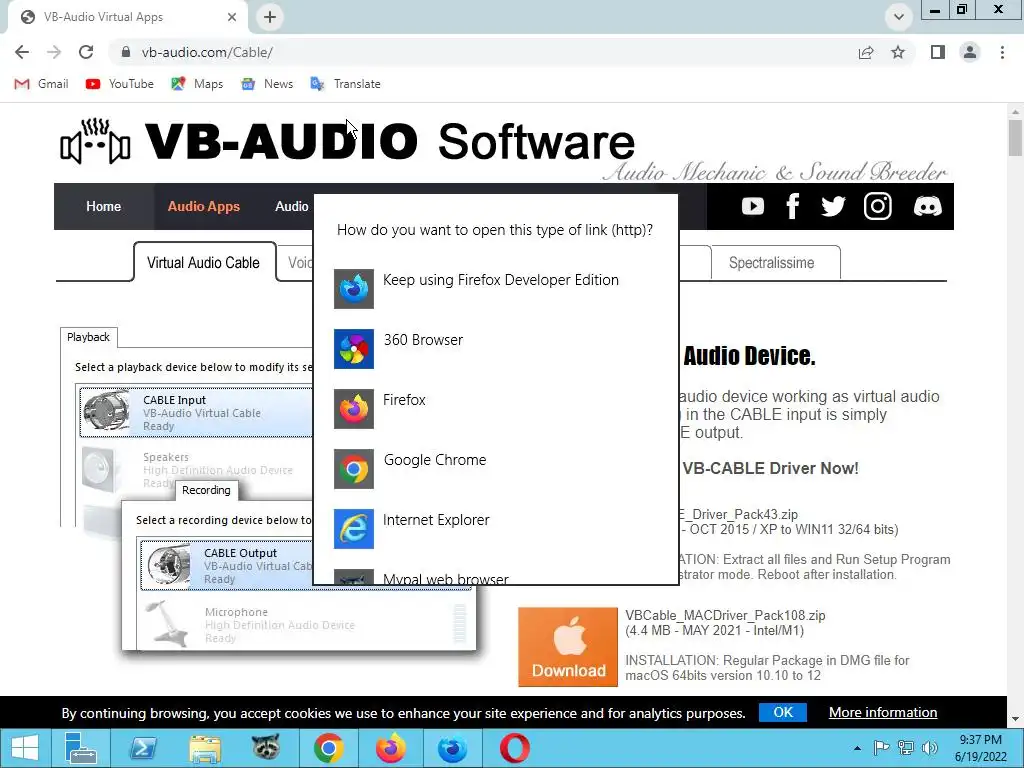Go forward using the browser arrow
Screen dimensions: 1024x768
point(54,52)
